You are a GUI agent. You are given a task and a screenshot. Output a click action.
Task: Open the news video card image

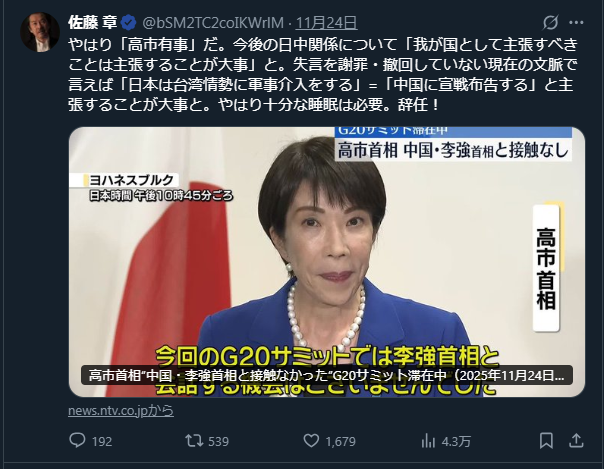(x=327, y=262)
